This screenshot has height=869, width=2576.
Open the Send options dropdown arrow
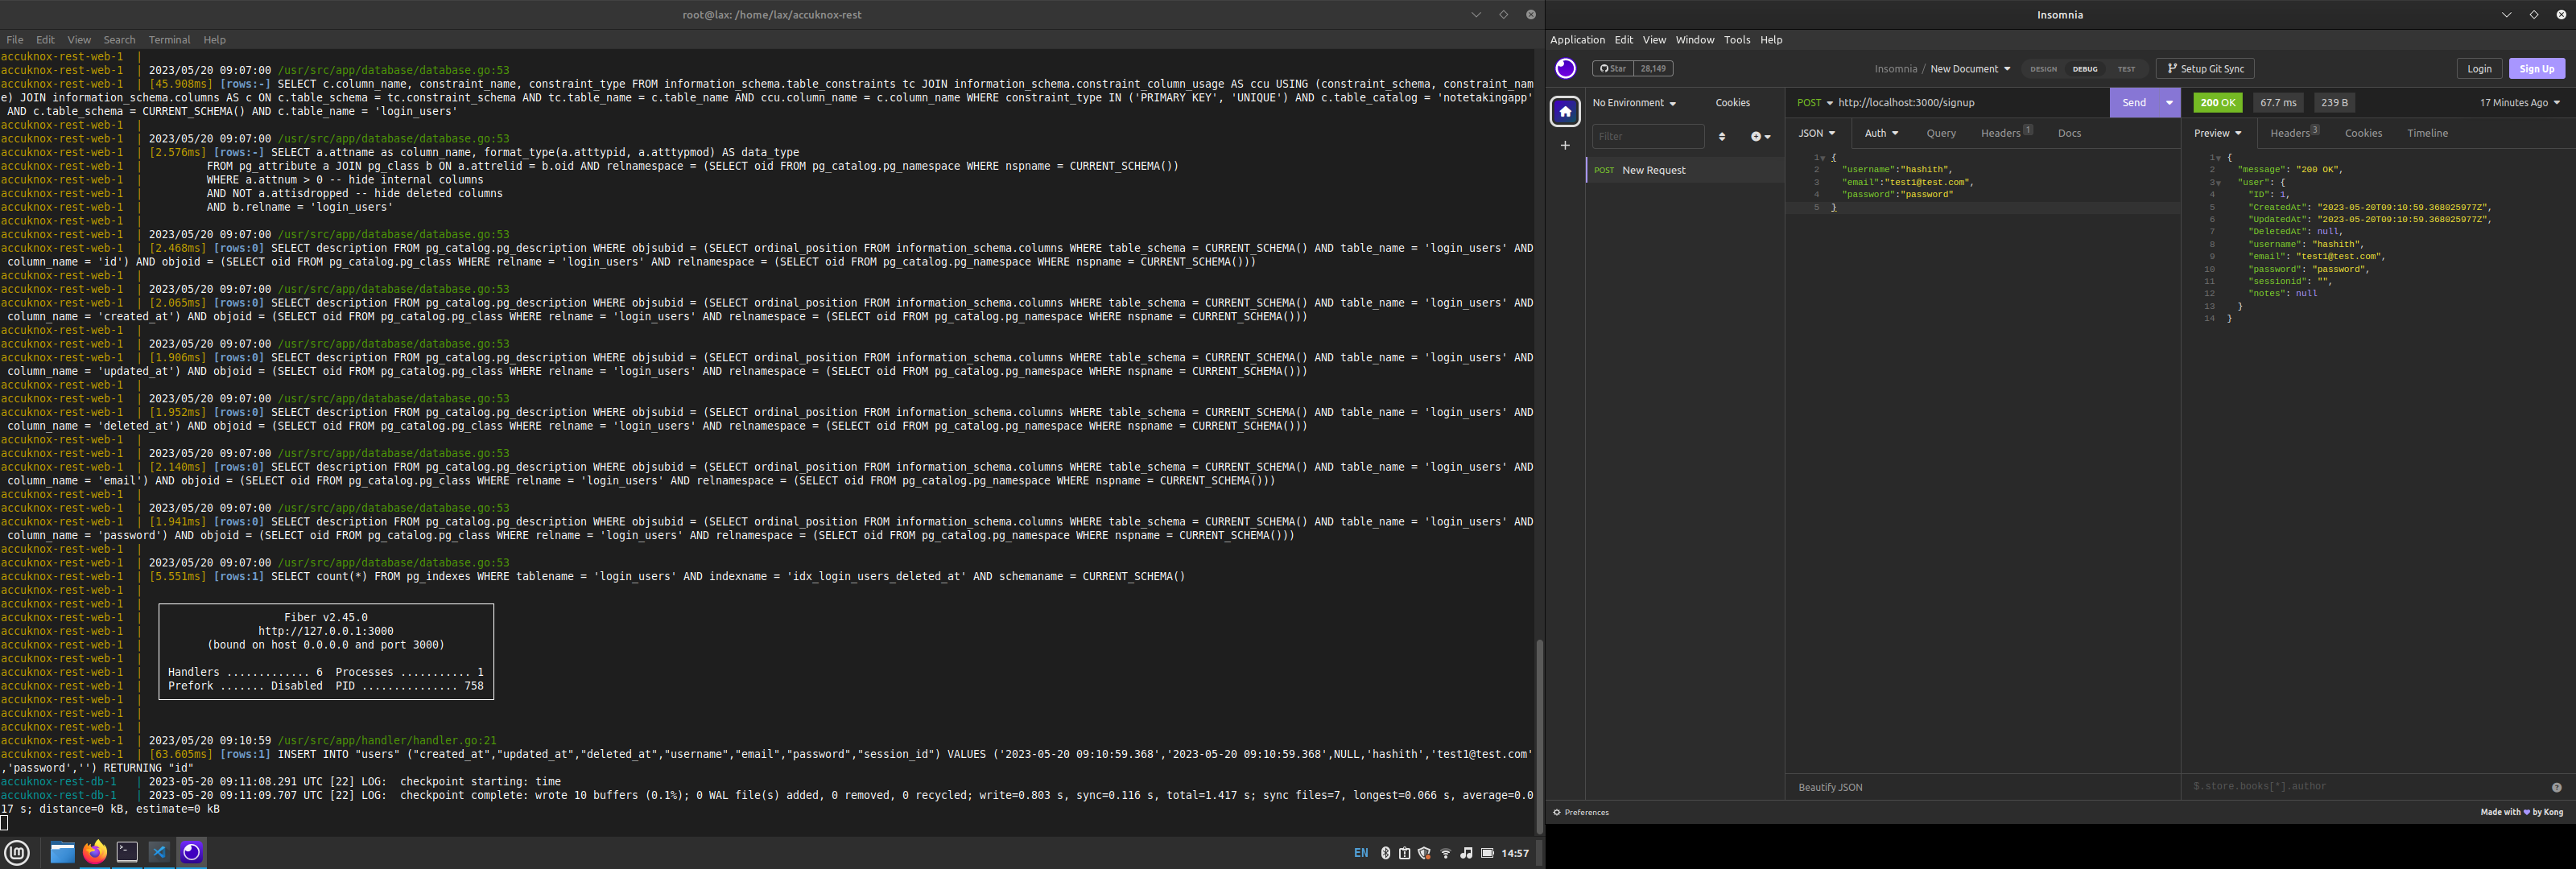2169,103
